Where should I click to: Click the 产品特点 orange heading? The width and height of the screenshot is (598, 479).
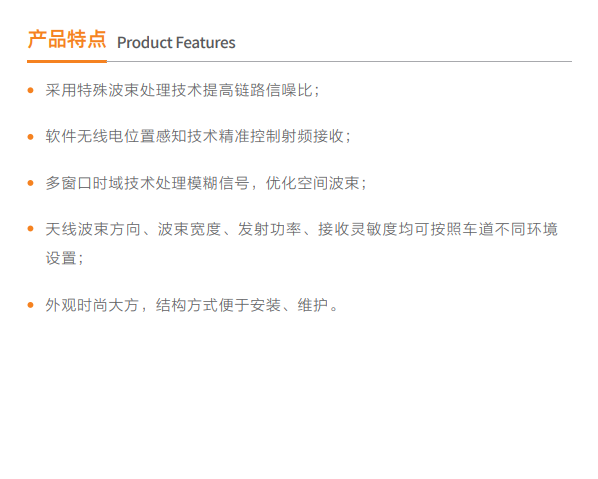coord(67,39)
